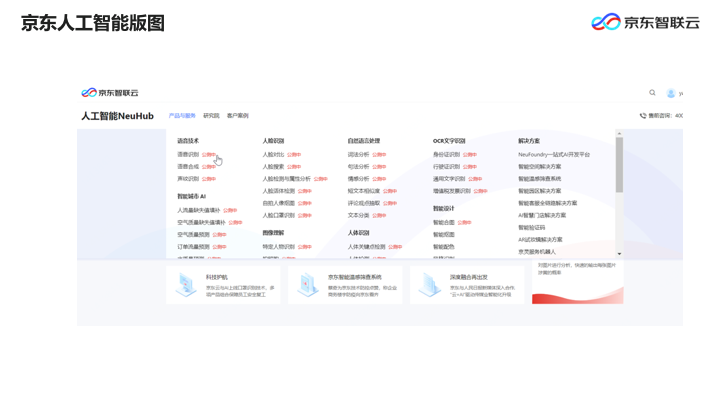Open the 人脸搜索 link

273,167
